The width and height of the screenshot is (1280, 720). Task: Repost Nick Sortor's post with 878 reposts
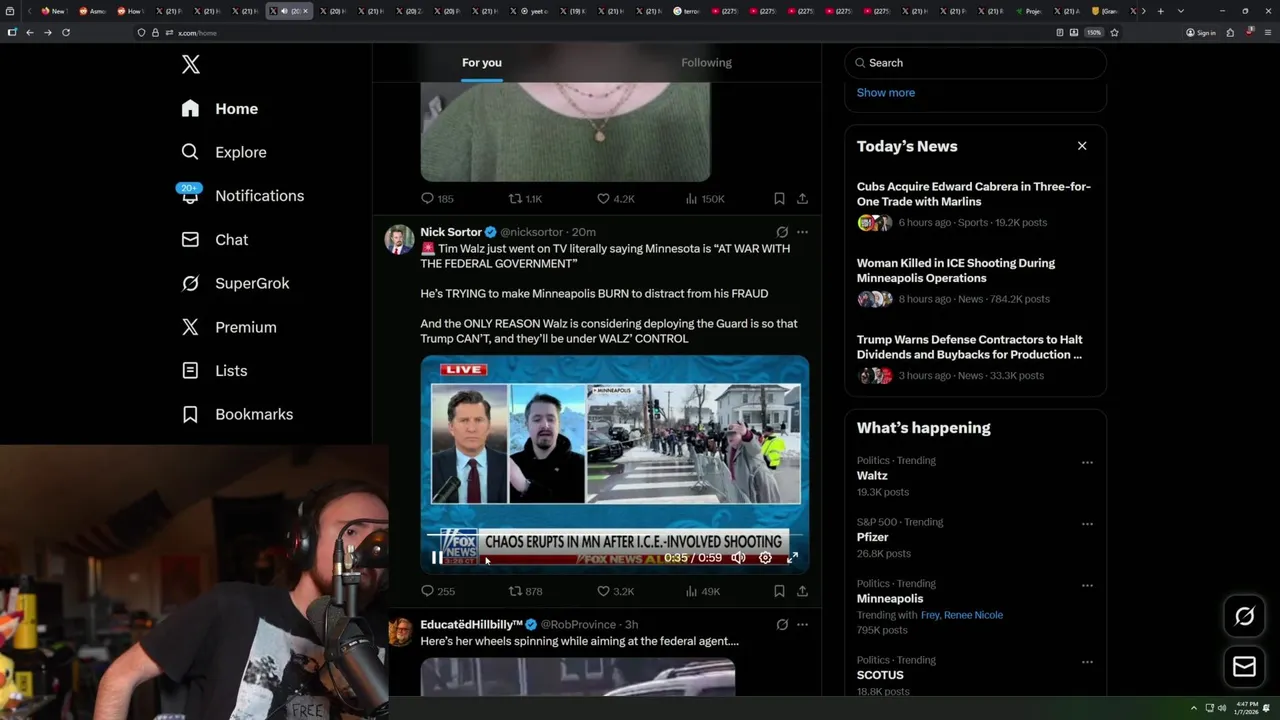526,591
